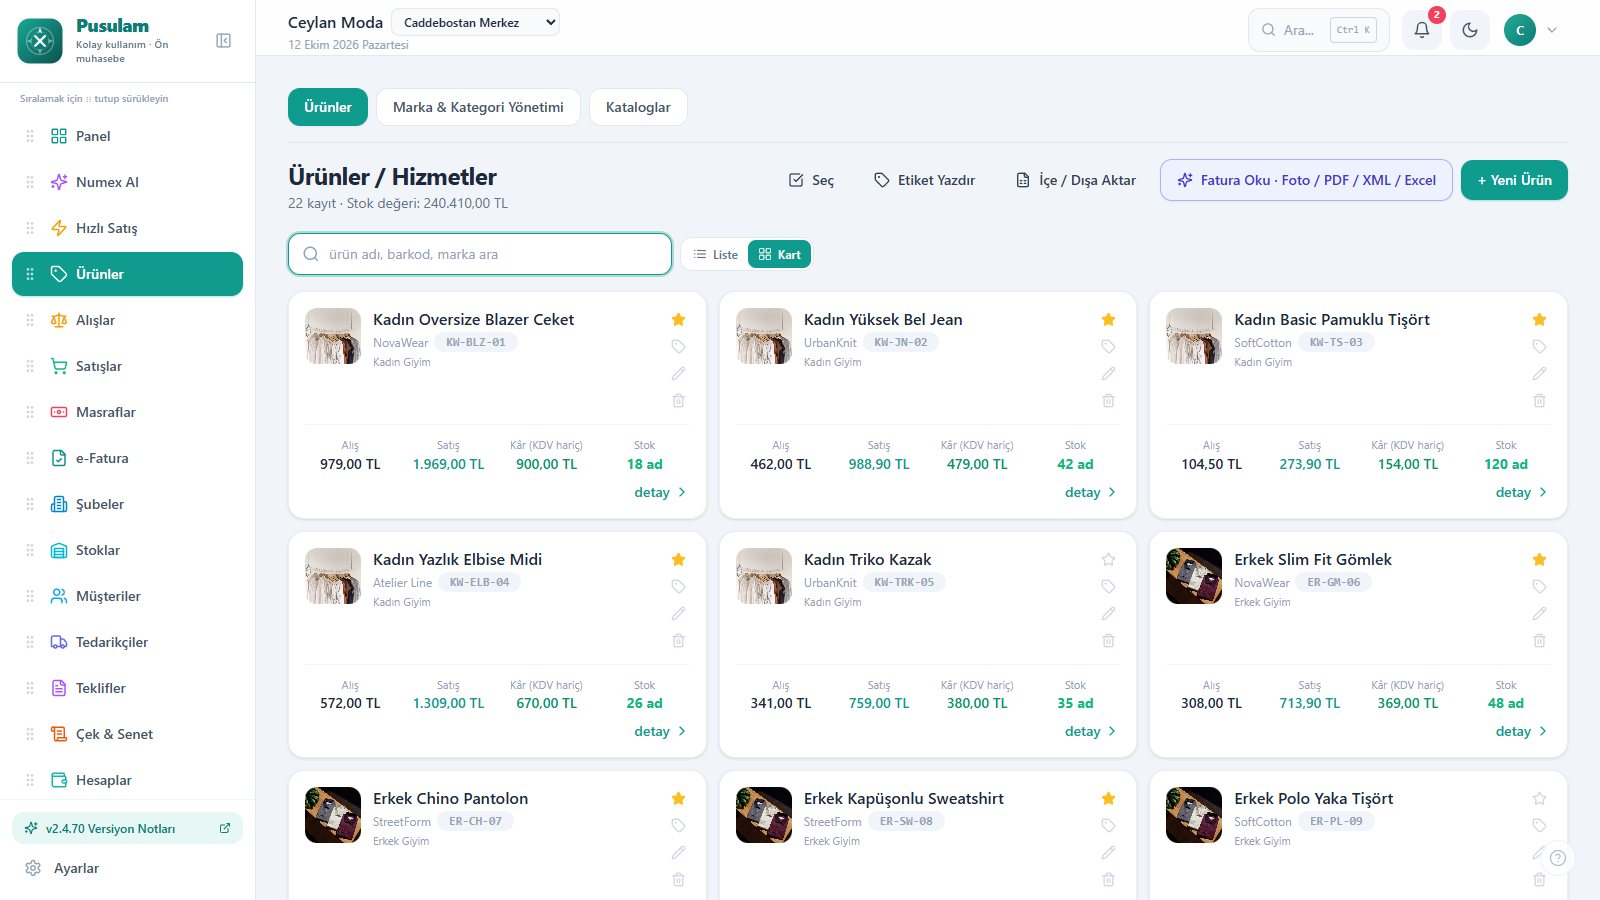Click external link icon on Versiyon Notları
This screenshot has height=900, width=1600.
(225, 828)
